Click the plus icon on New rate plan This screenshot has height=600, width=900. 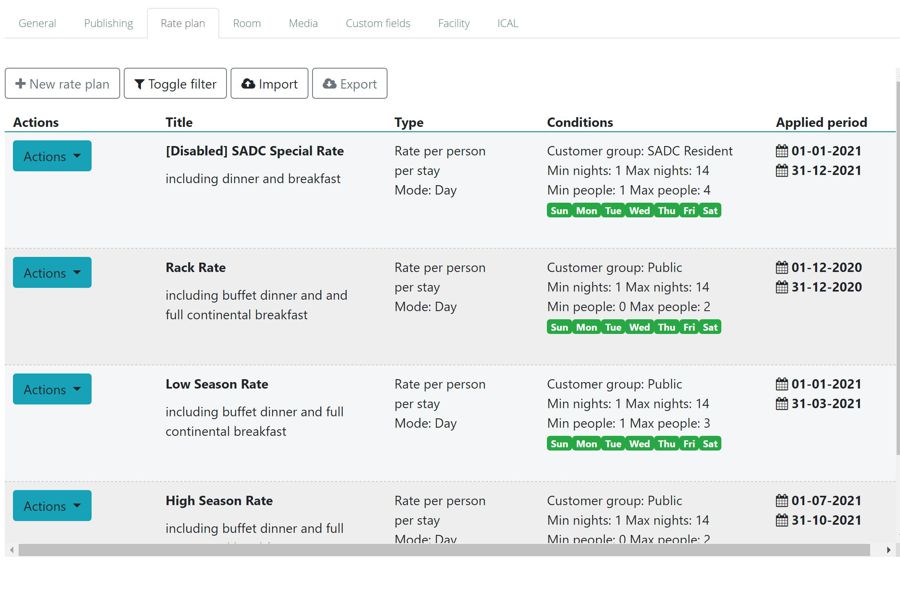(20, 84)
